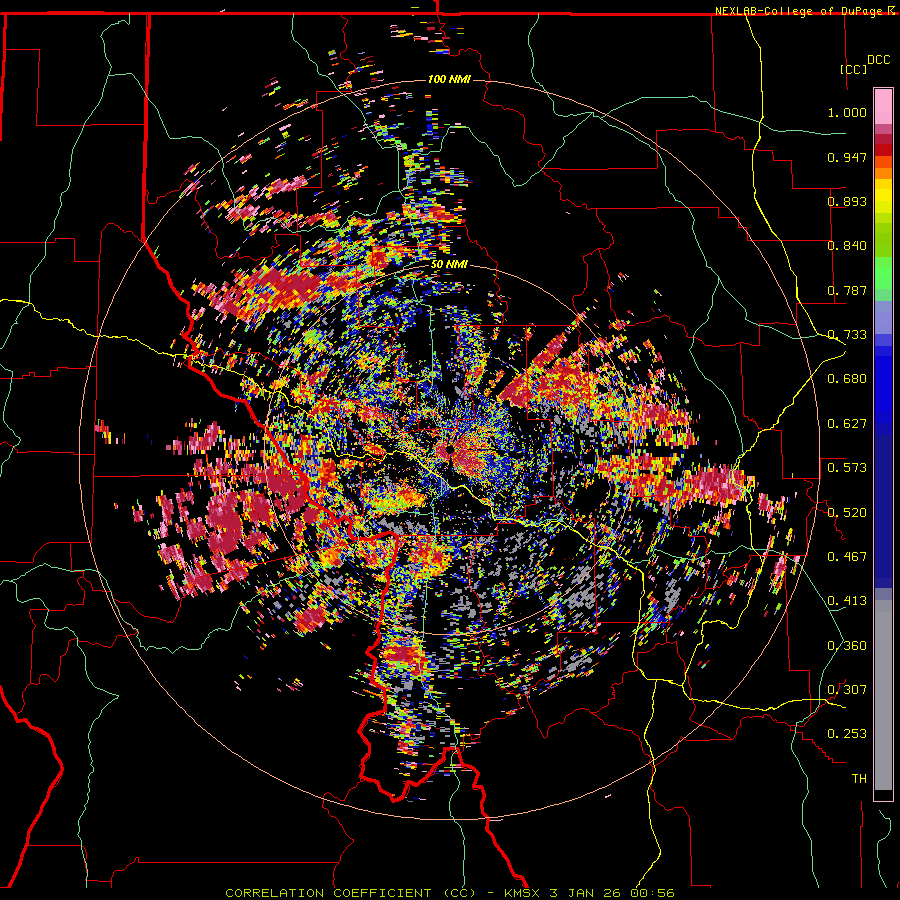This screenshot has height=900, width=900.
Task: Click the 0.733 scale value
Action: [847, 335]
